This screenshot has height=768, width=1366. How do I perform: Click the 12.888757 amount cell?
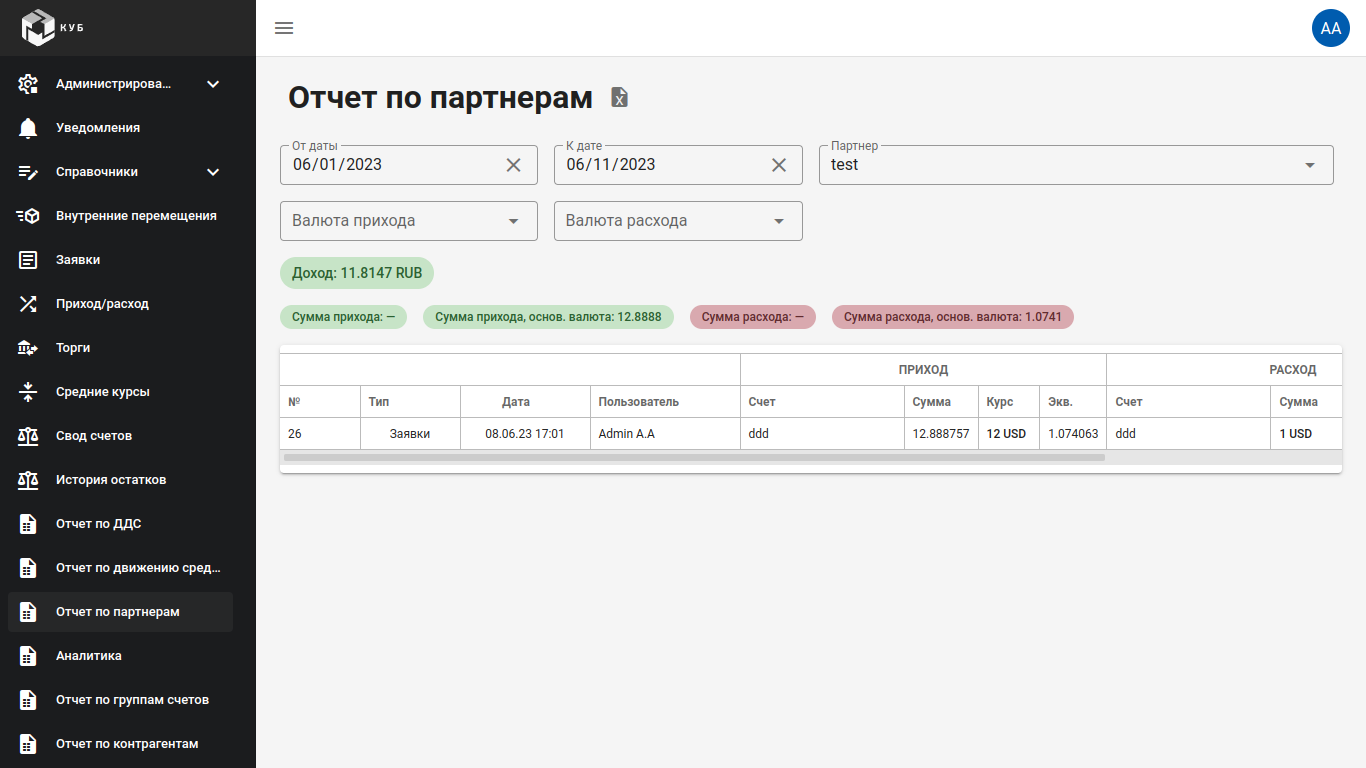tap(941, 434)
